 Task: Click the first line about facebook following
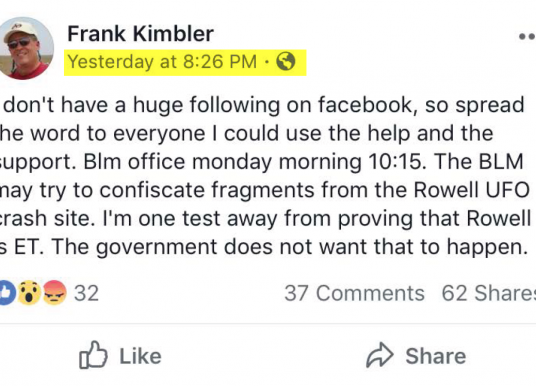click(x=263, y=105)
